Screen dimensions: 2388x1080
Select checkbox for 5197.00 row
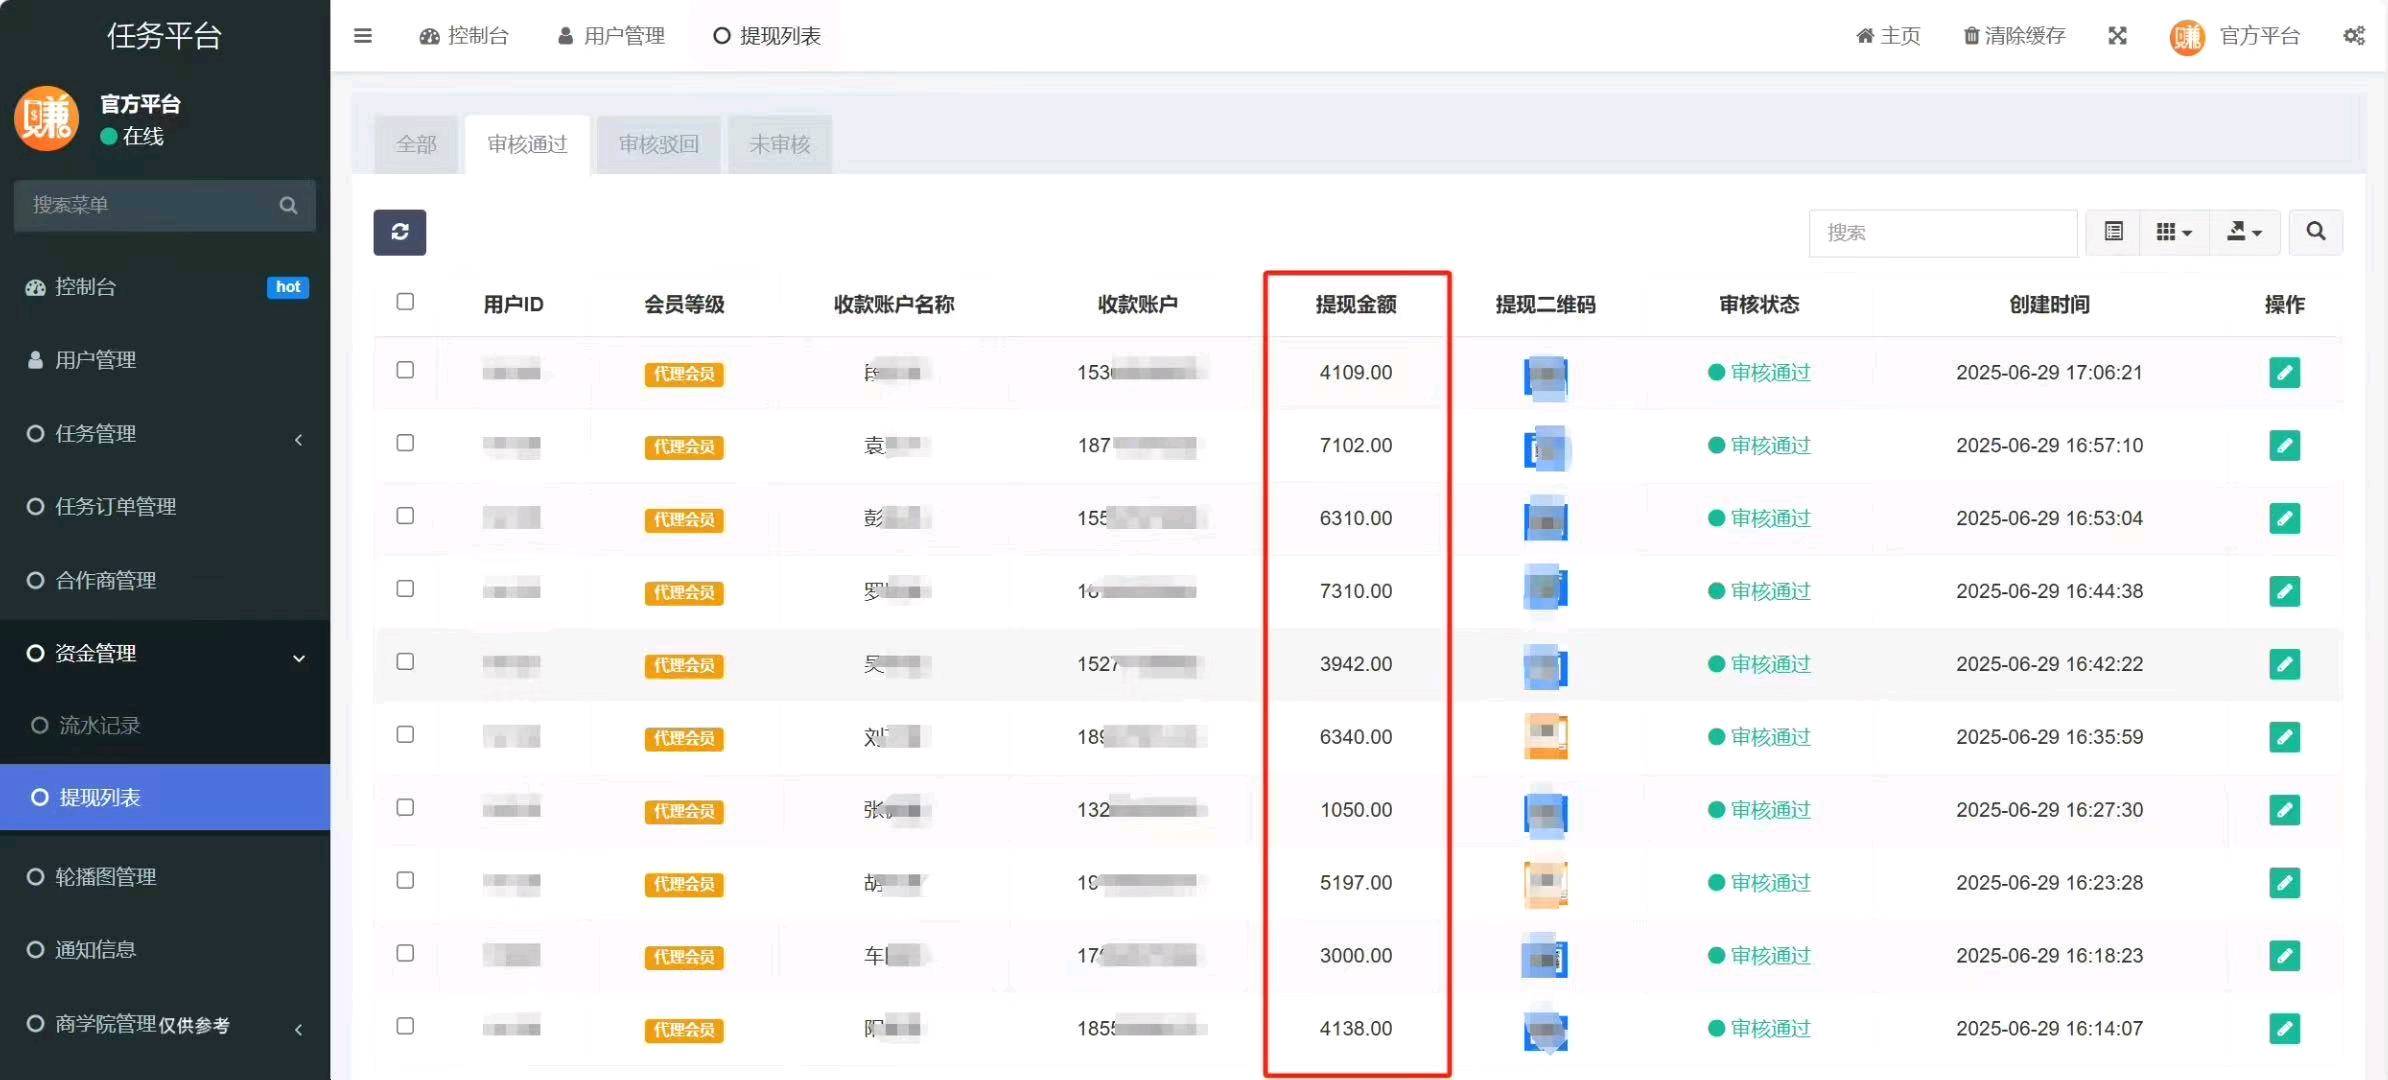coord(405,880)
